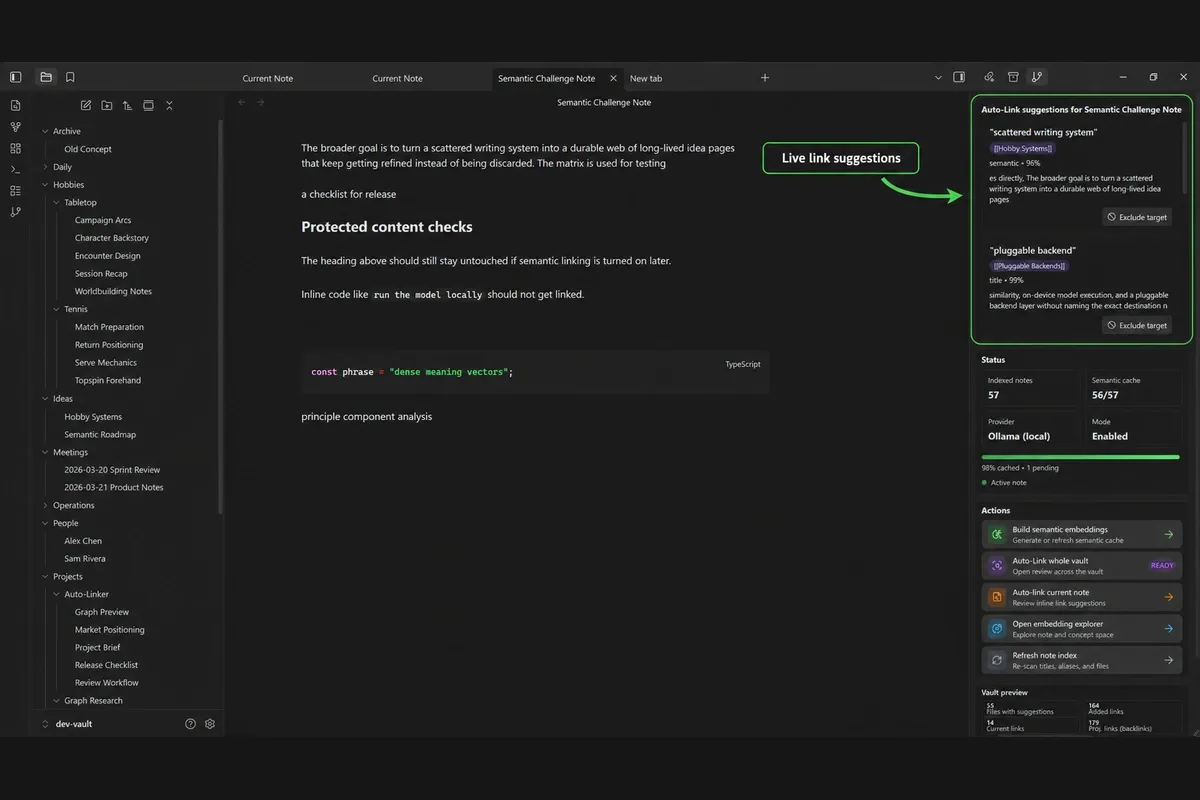Open embedding explorer action
Viewport: 1200px width, 800px height.
(x=1082, y=629)
